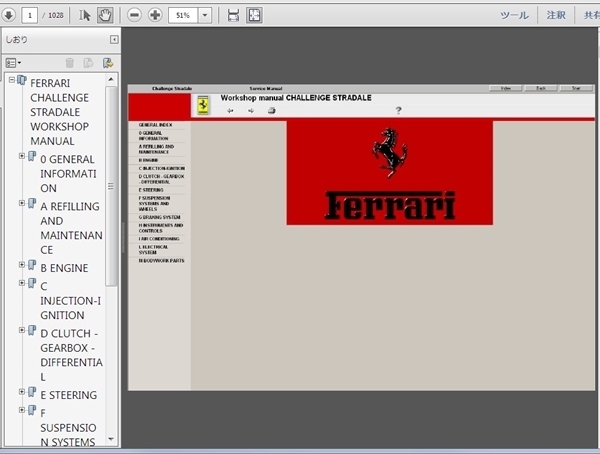Click the page number input field
This screenshot has width=600, height=454.
30,15
